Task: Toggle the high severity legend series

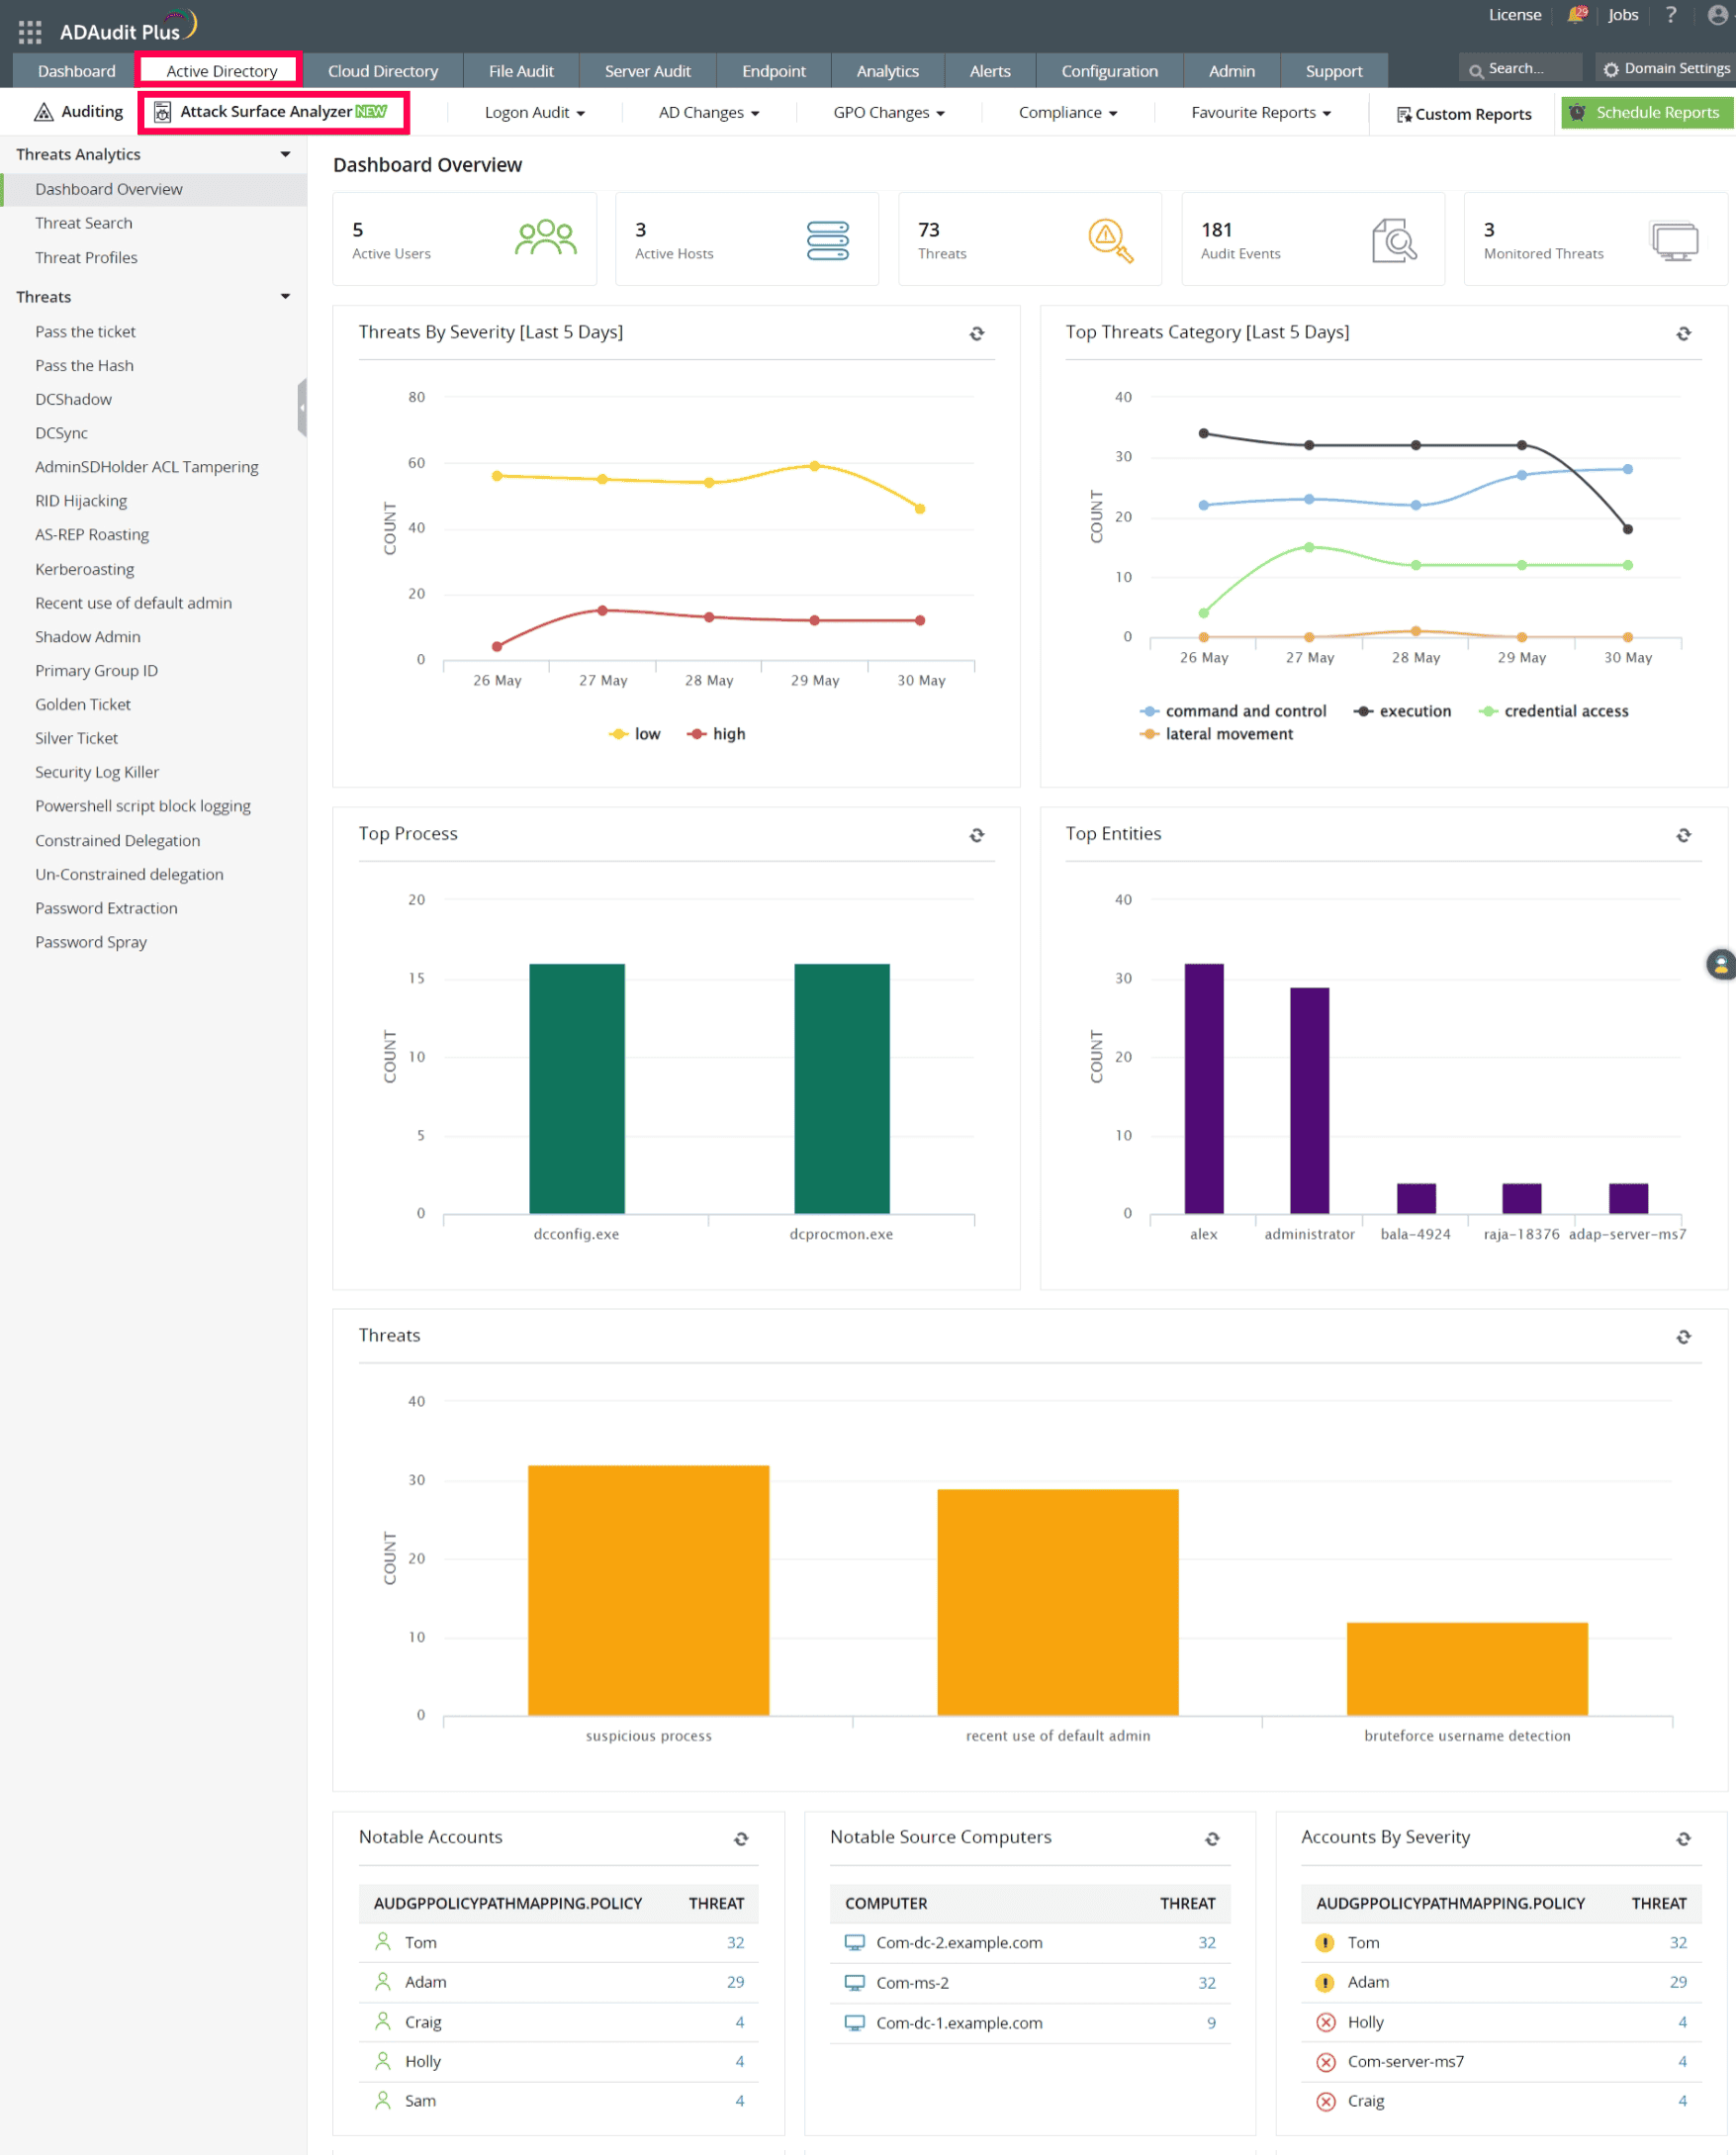Action: click(x=717, y=734)
